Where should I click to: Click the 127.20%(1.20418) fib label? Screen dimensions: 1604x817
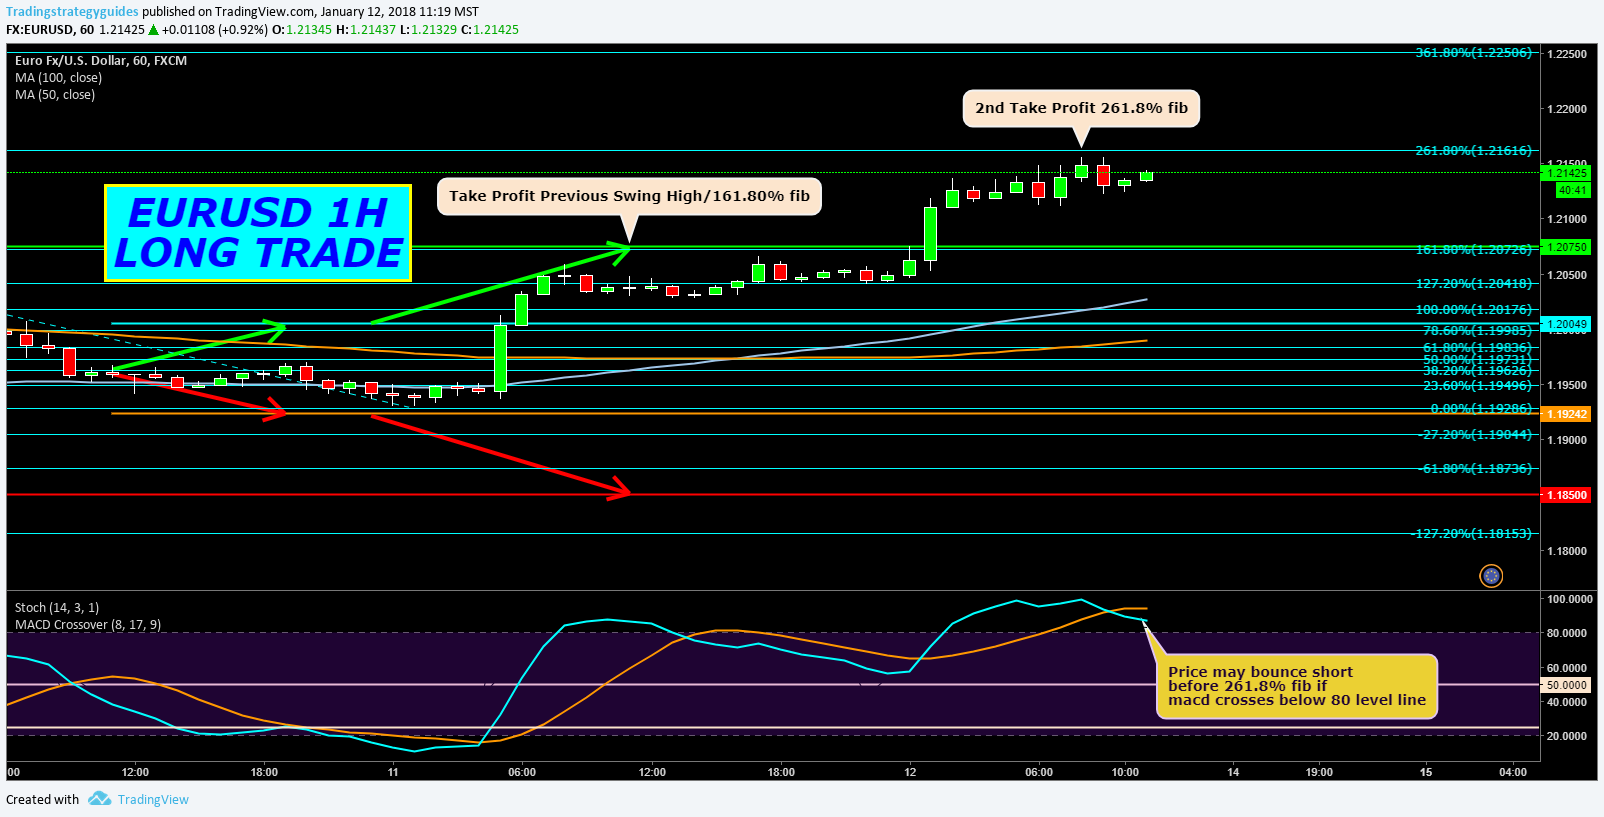tap(1473, 283)
